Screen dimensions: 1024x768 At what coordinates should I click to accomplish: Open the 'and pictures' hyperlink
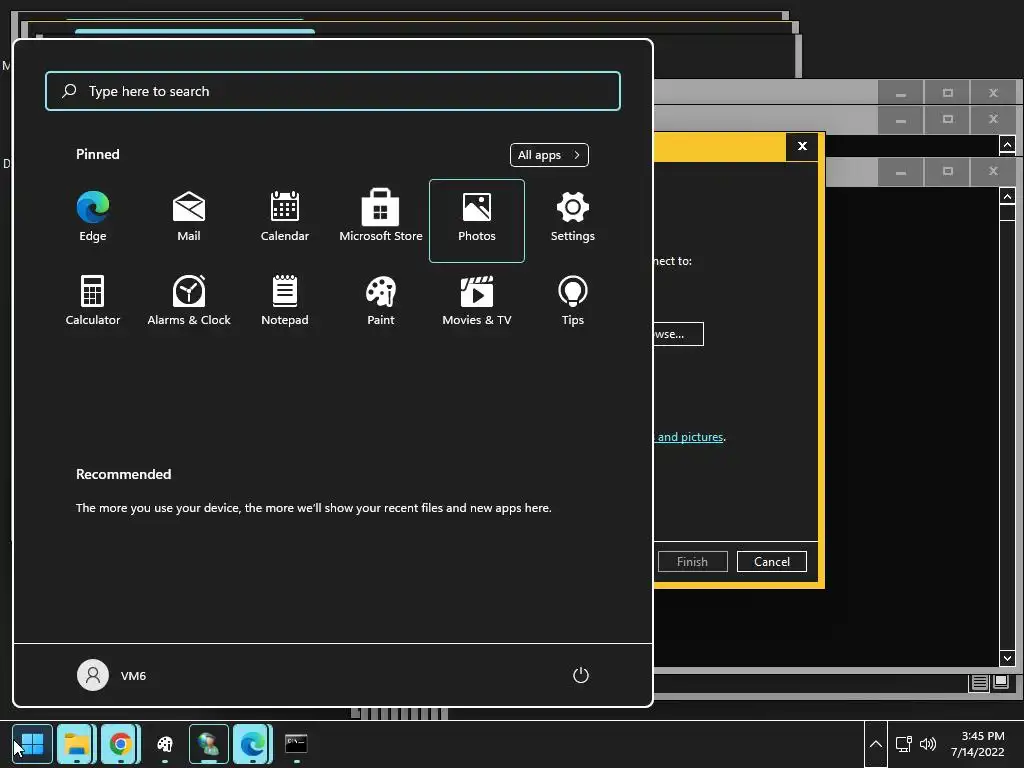[690, 437]
